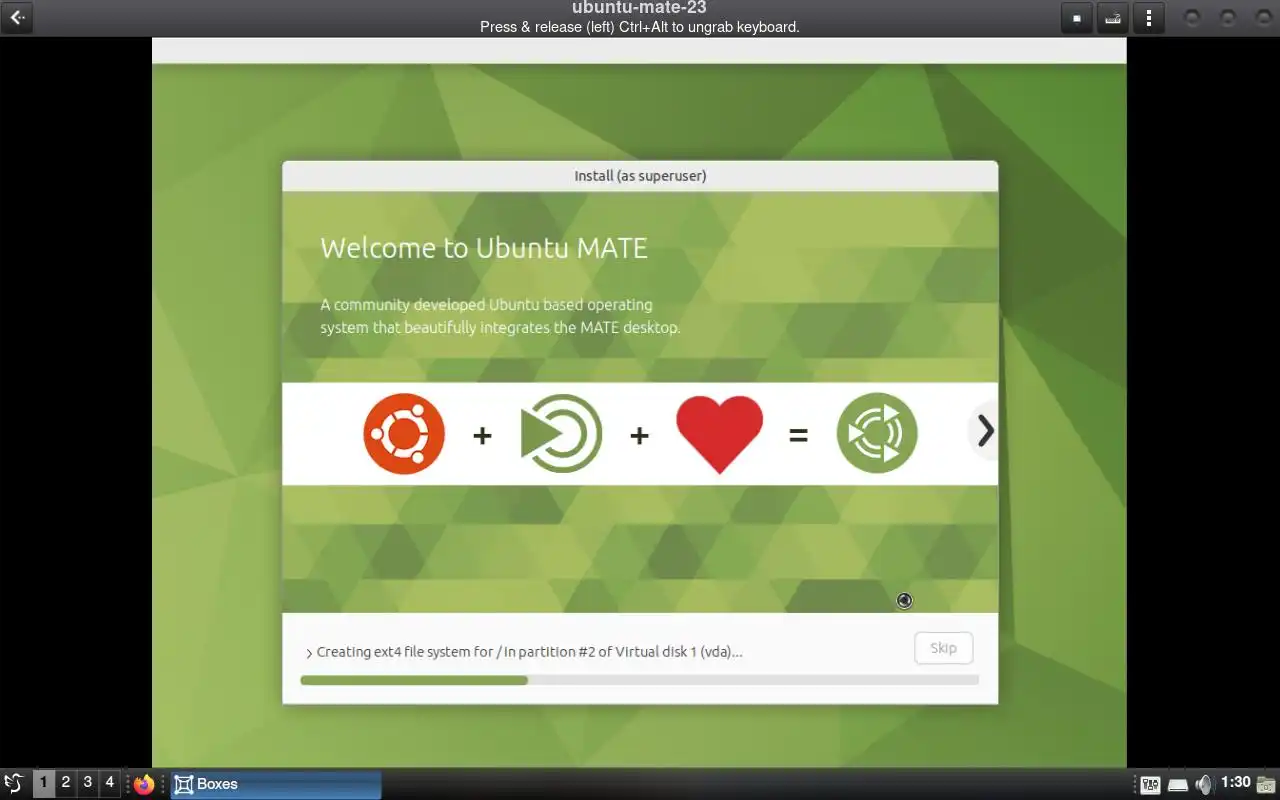The height and width of the screenshot is (800, 1280).
Task: Click the red heart icon in slideshow
Action: point(719,434)
